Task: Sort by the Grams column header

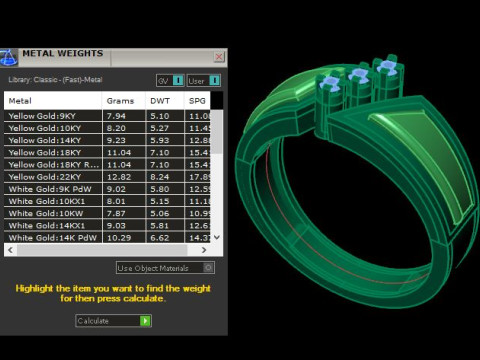Action: (124, 101)
